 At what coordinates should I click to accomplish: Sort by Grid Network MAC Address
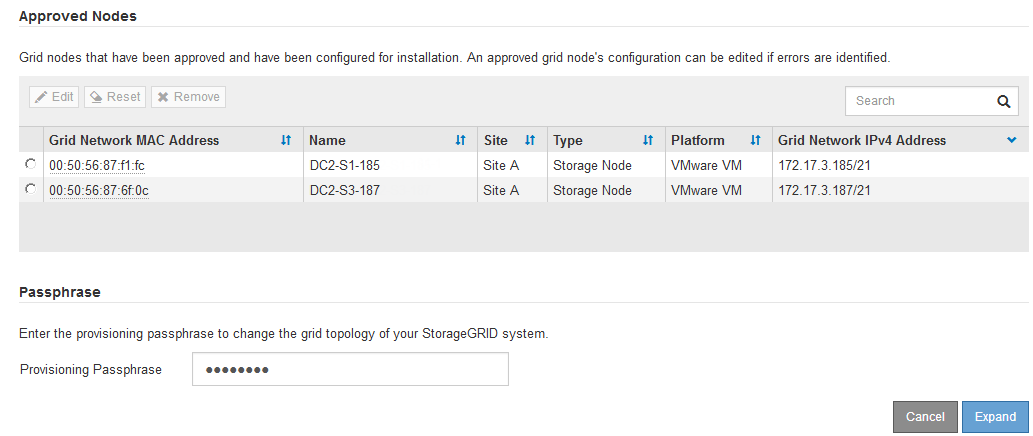click(286, 140)
